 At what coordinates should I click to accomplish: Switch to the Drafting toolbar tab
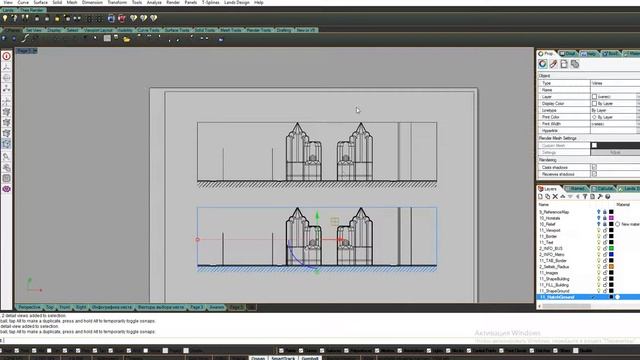tap(284, 30)
